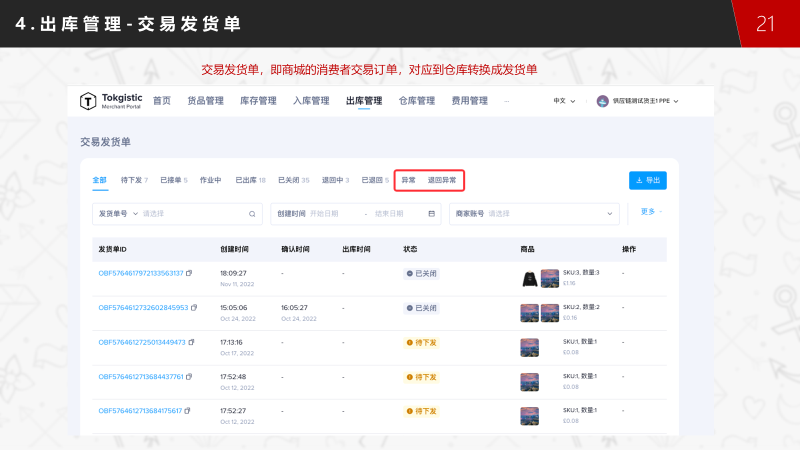Click the 状态 column header
The image size is (800, 450).
point(410,249)
